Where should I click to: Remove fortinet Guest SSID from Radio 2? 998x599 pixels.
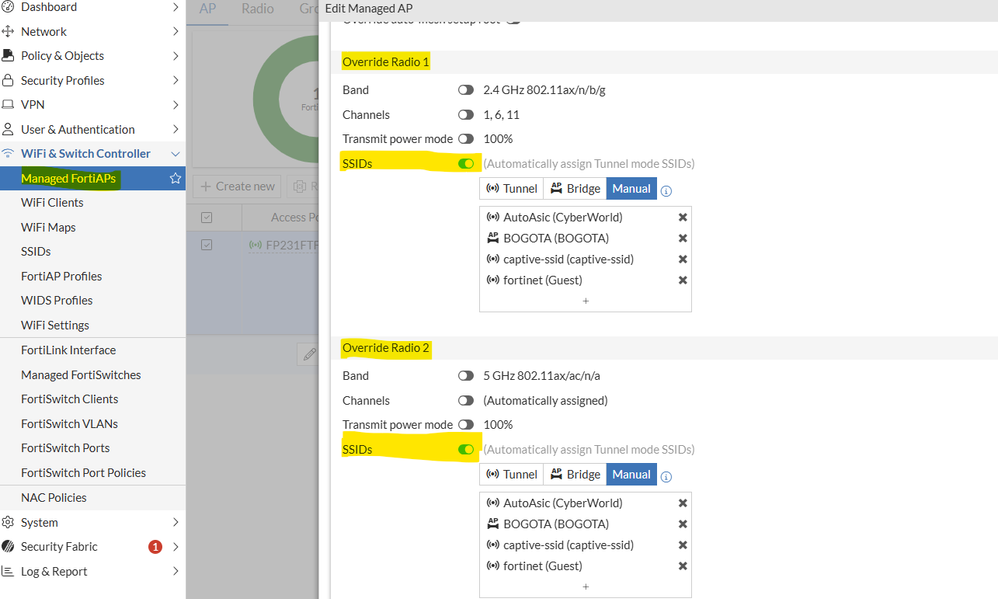coord(683,566)
